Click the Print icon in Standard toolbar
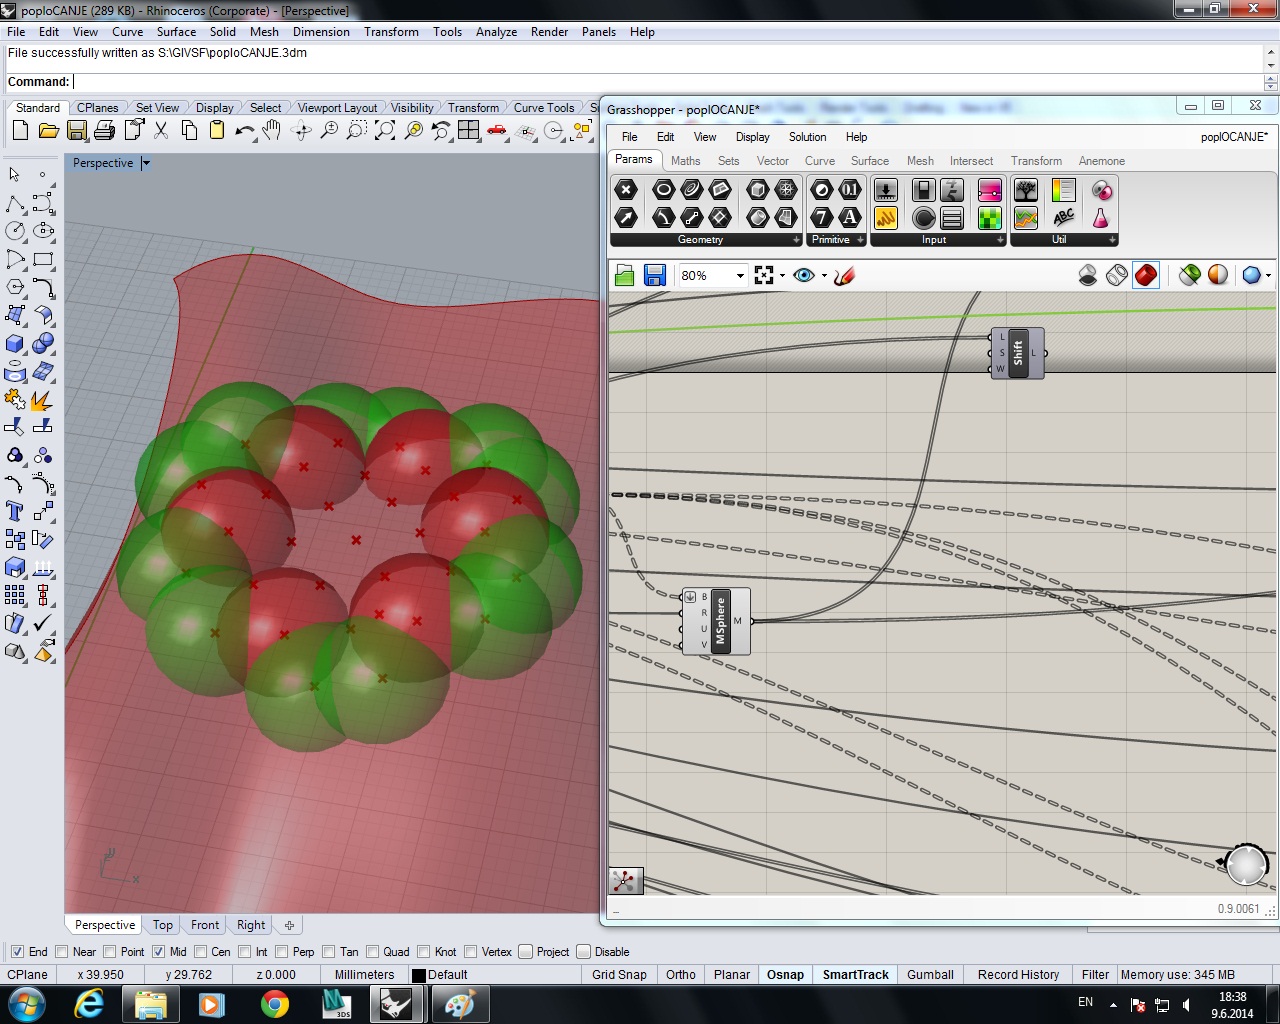Viewport: 1280px width, 1024px height. coord(104,131)
